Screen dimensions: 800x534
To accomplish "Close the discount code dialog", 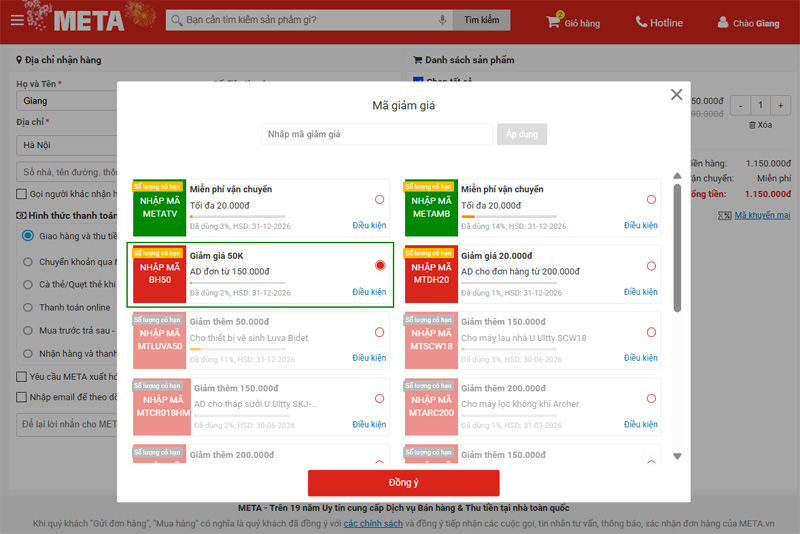I will [x=676, y=95].
